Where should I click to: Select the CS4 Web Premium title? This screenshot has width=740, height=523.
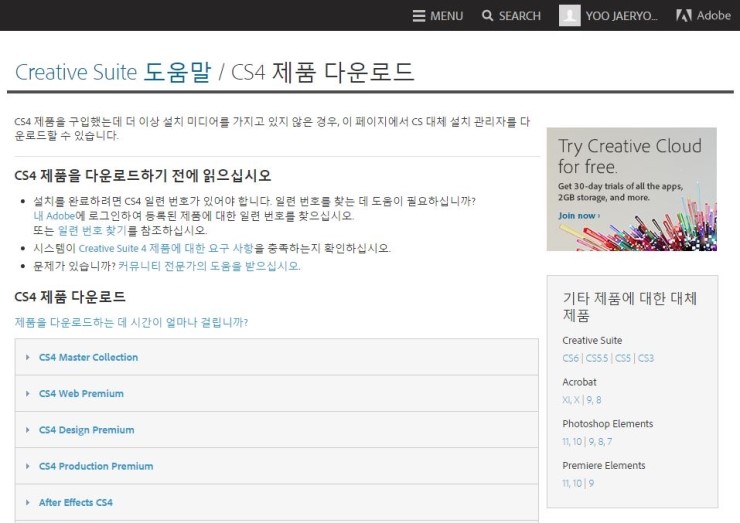81,394
